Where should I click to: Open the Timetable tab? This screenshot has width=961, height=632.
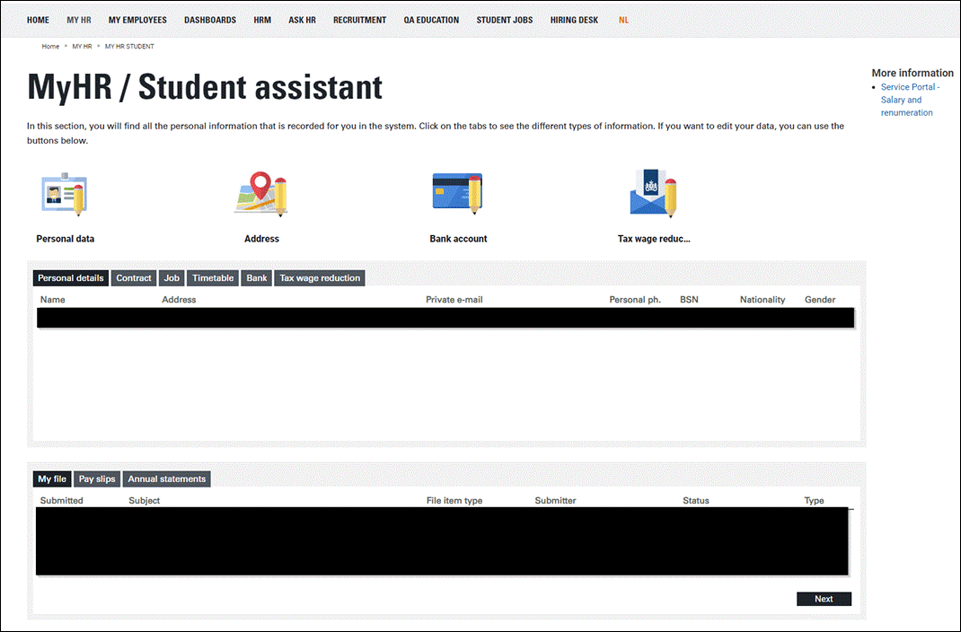click(x=213, y=278)
